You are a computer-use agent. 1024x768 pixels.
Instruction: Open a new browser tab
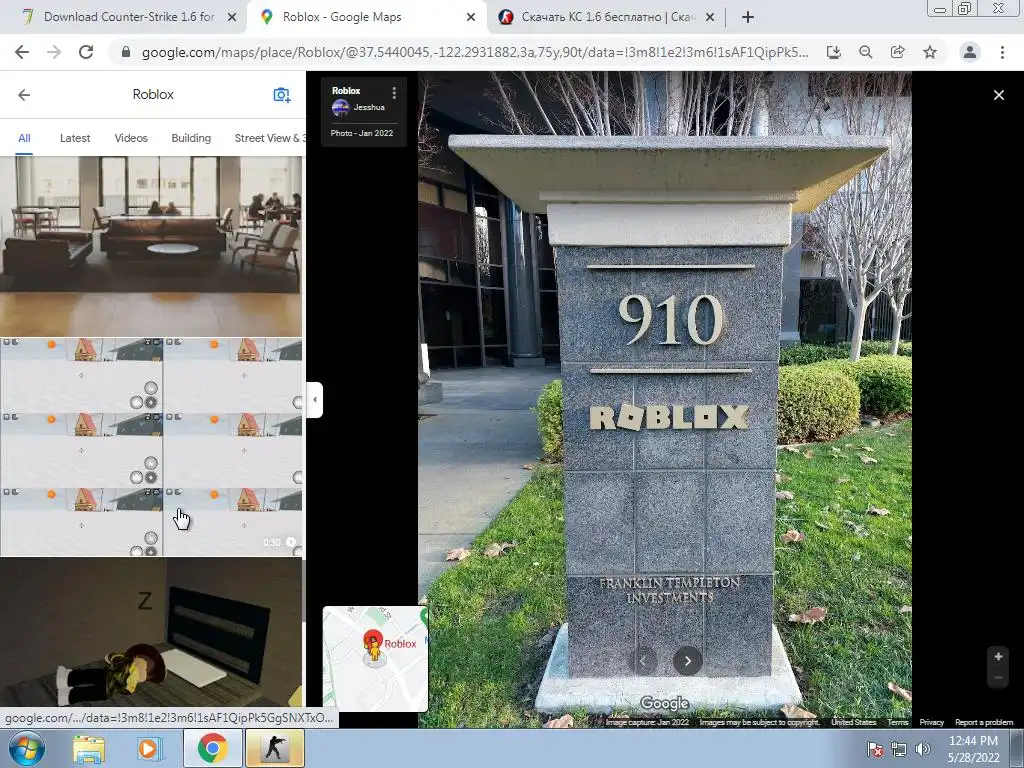[x=748, y=17]
